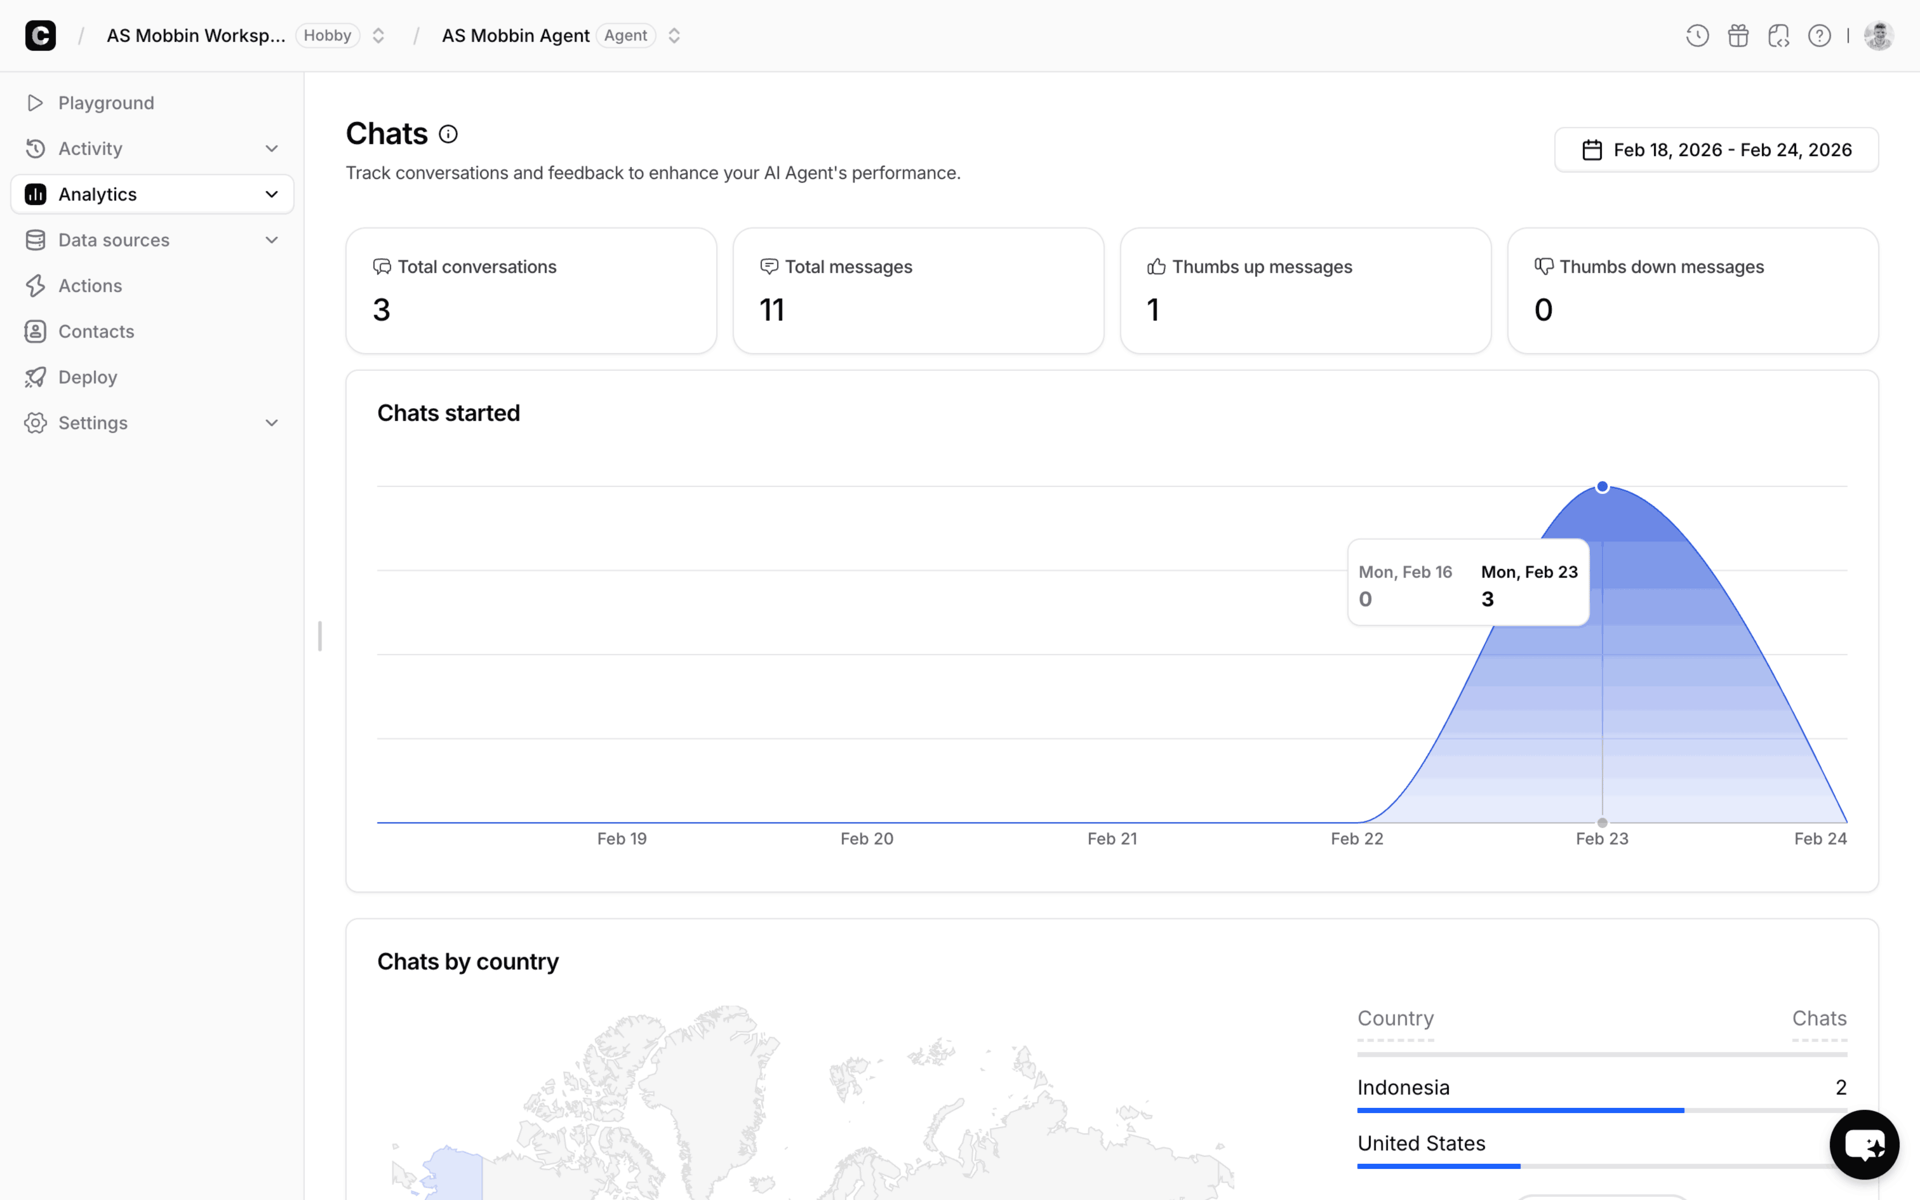The height and width of the screenshot is (1200, 1920).
Task: Click the Thumbs down messages value 0
Action: (1544, 310)
